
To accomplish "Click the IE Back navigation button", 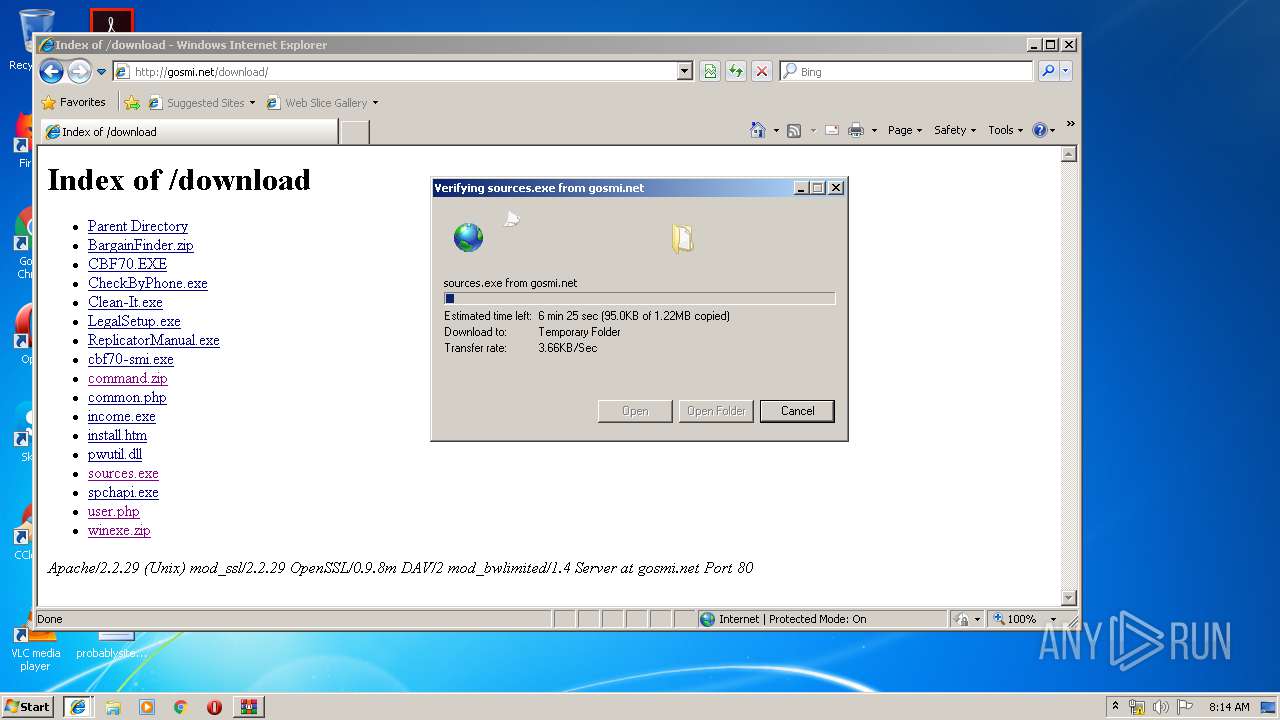I will coord(51,71).
